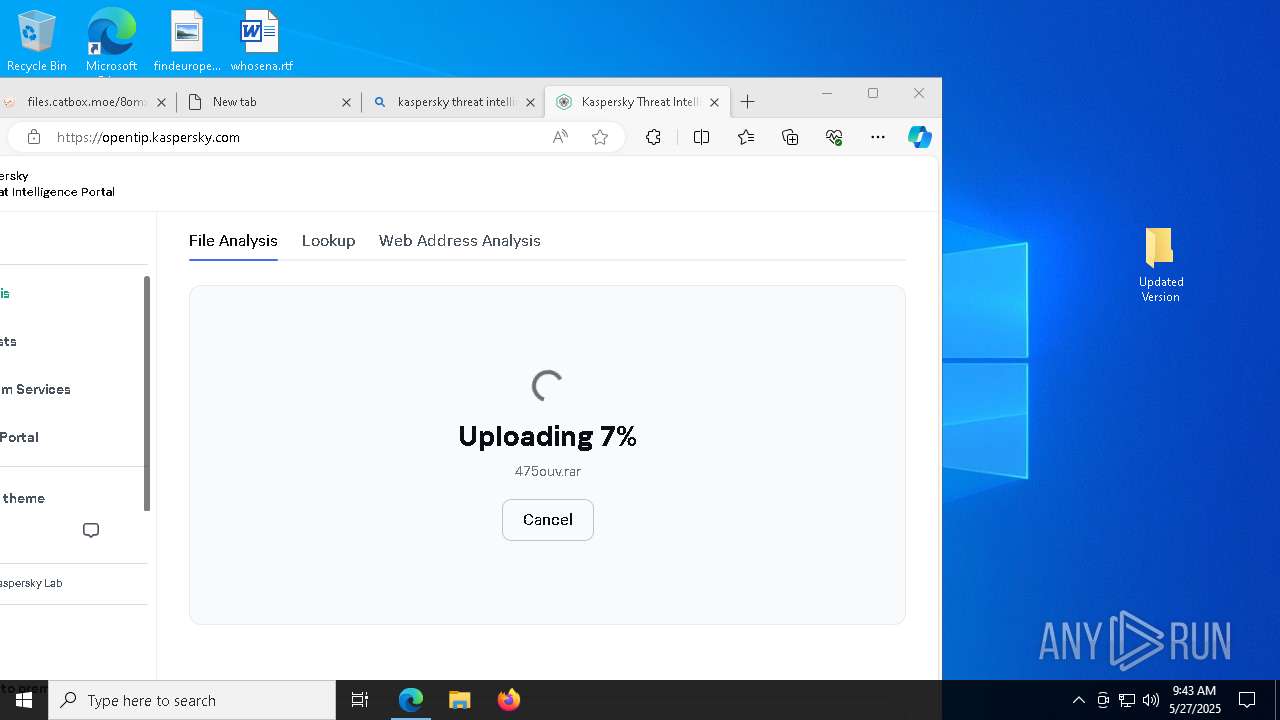This screenshot has width=1280, height=720.
Task: Cancel the file upload
Action: click(x=548, y=520)
